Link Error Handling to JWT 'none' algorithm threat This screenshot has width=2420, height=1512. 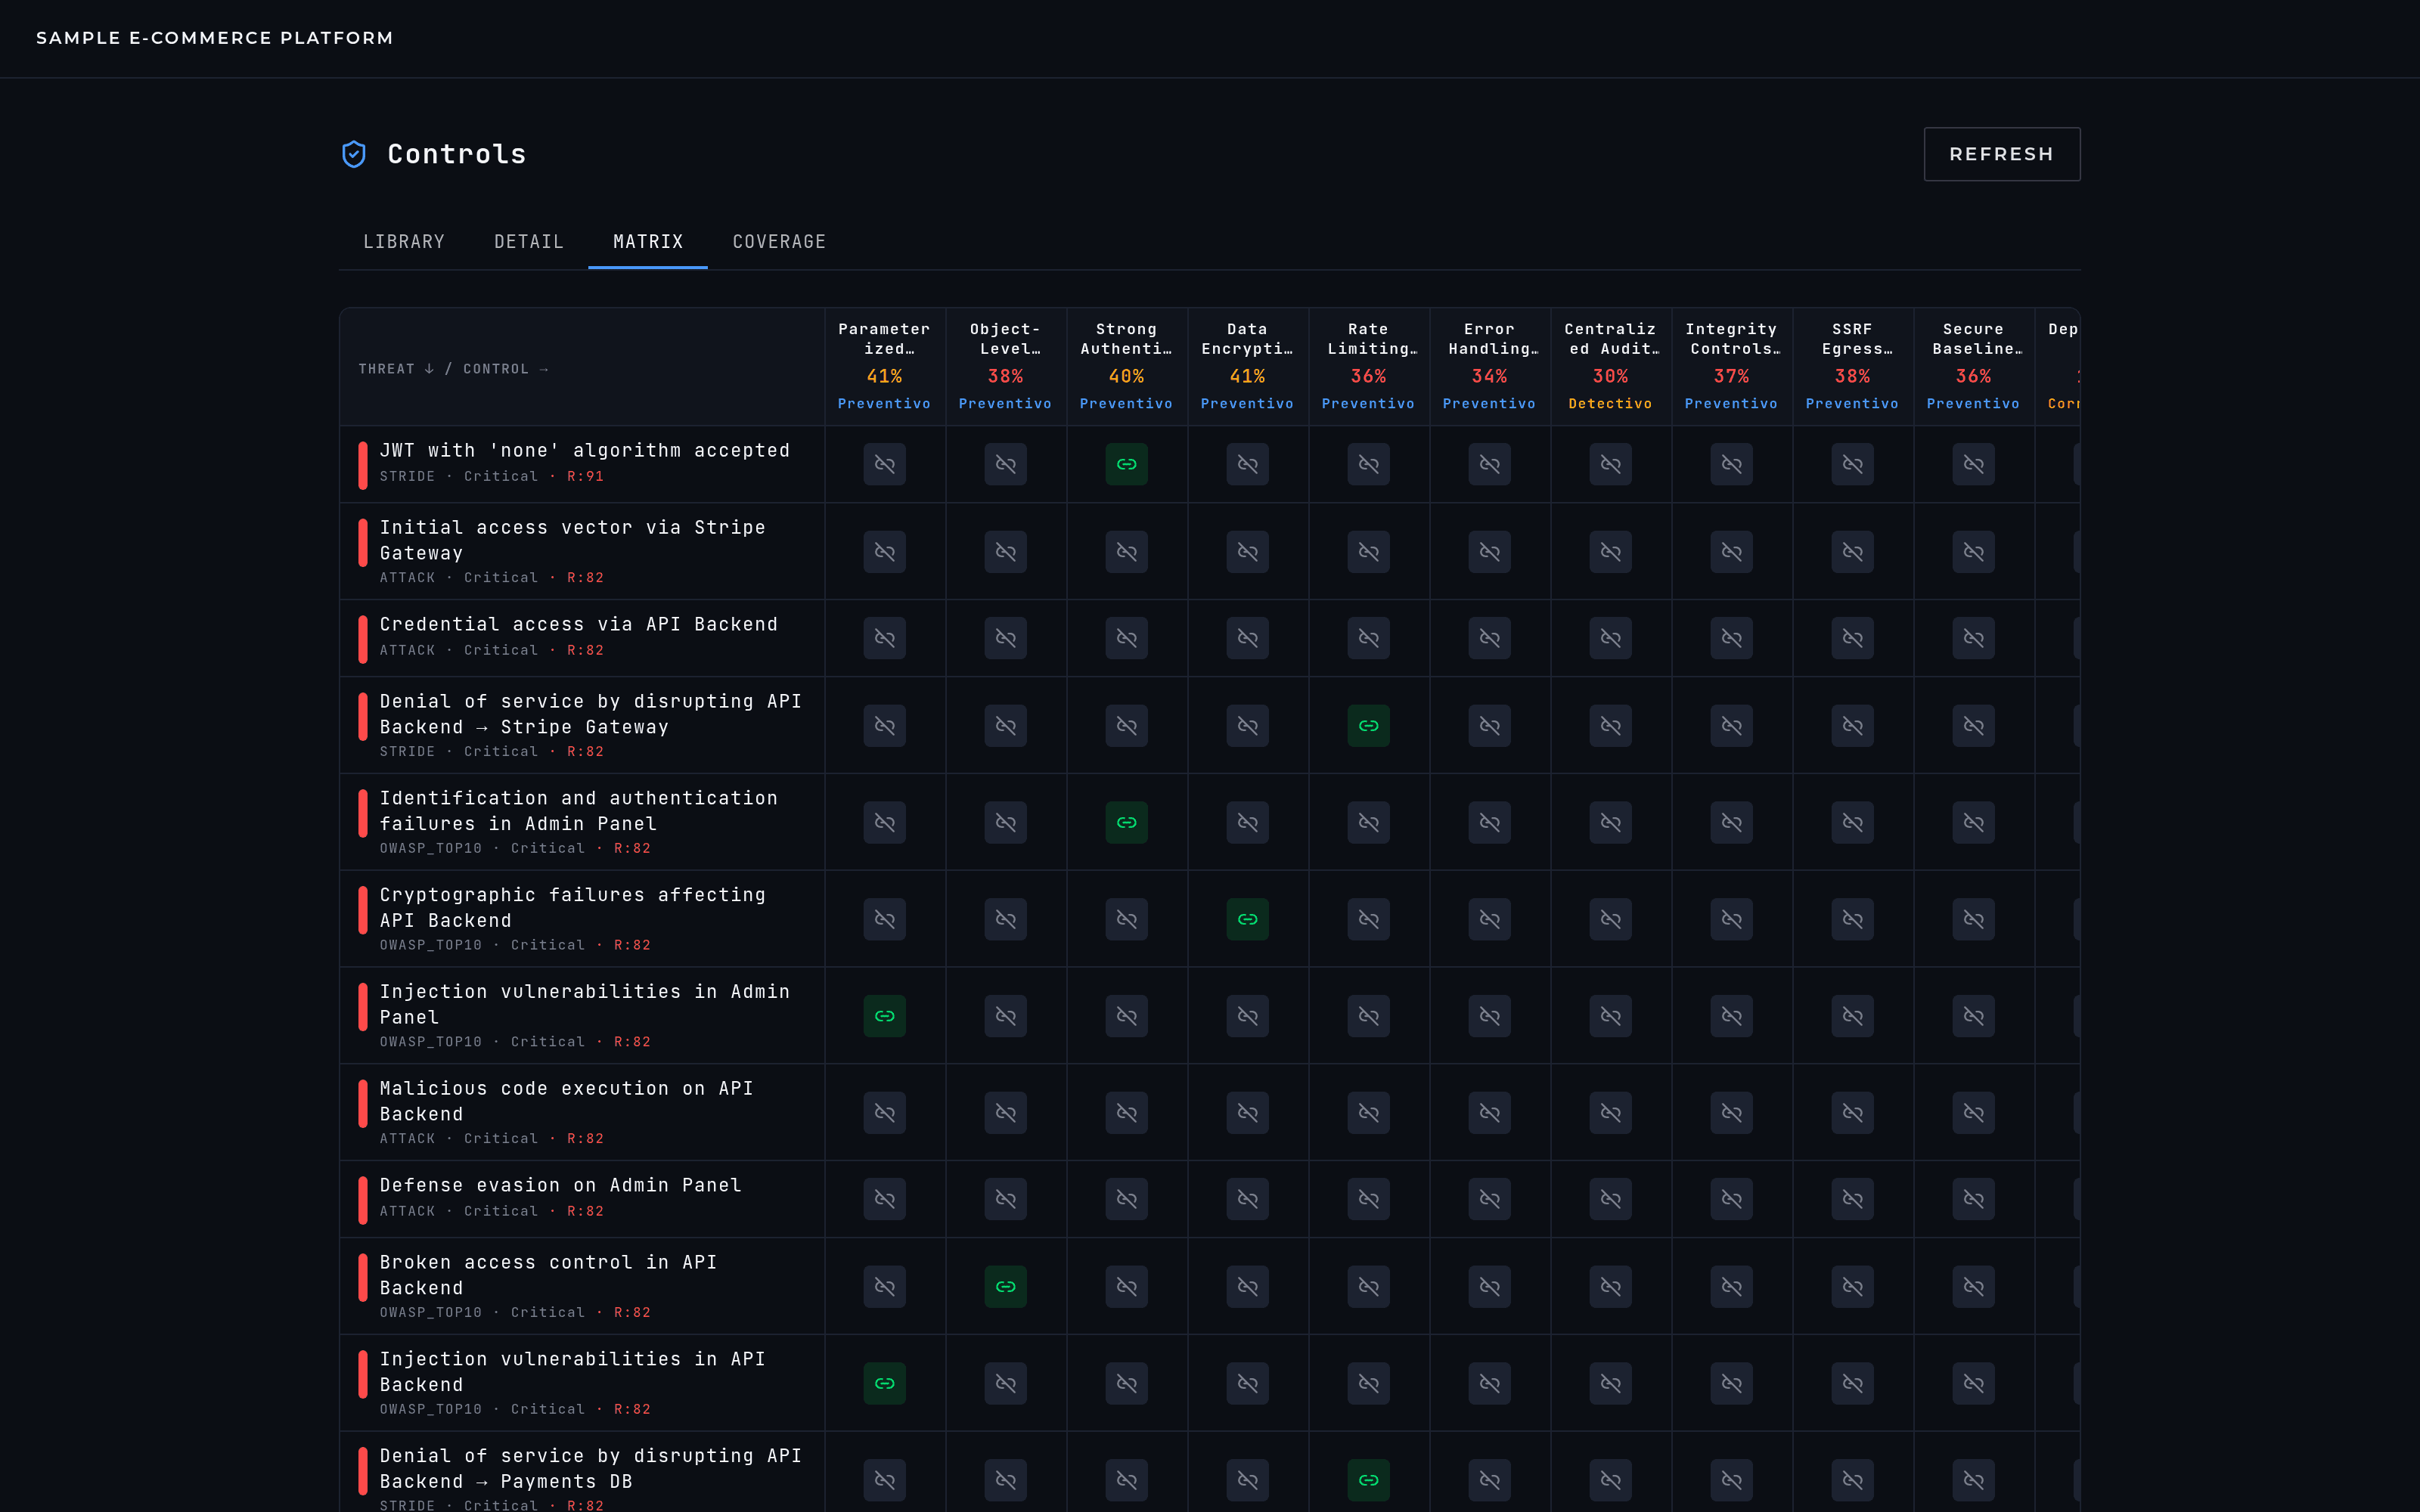[x=1489, y=464]
